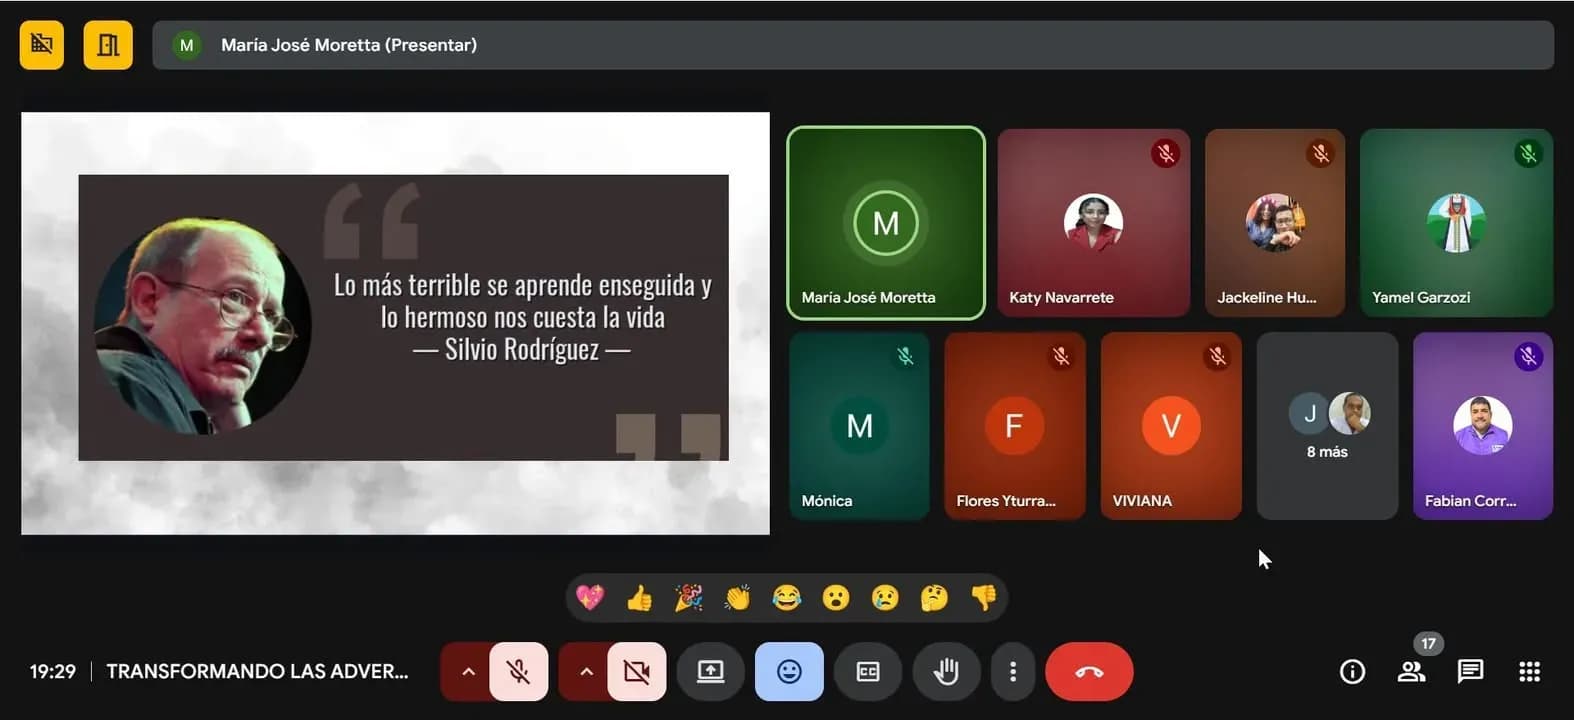The width and height of the screenshot is (1574, 720).
Task: Select the Mónica participant tile
Action: (x=859, y=426)
